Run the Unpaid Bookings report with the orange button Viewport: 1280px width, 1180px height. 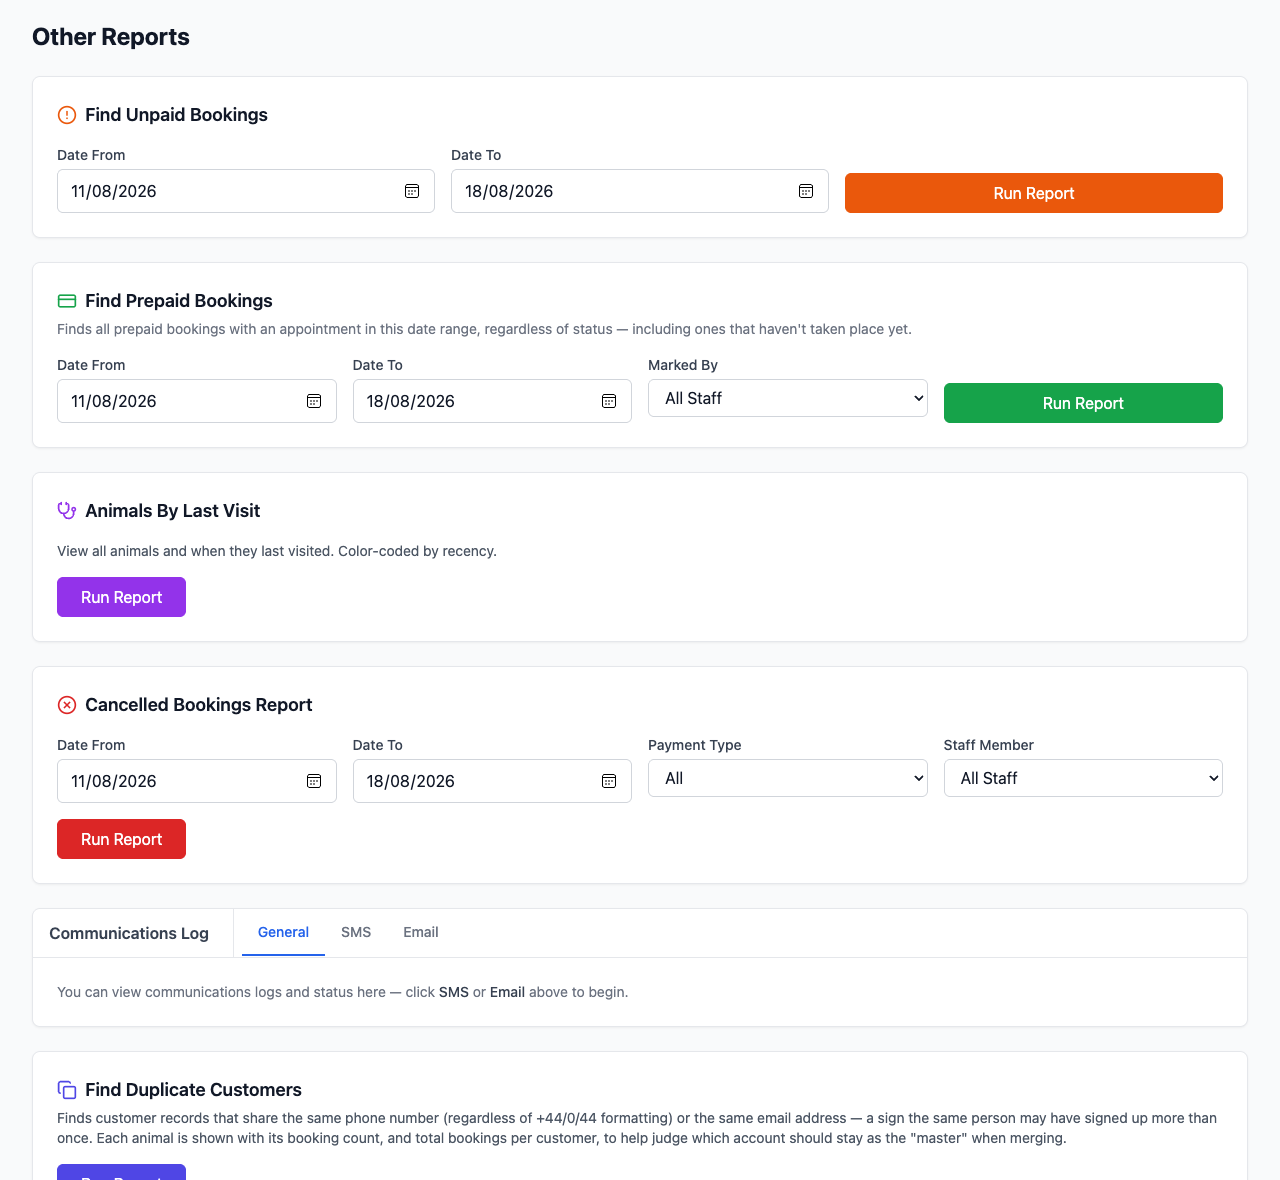point(1034,193)
